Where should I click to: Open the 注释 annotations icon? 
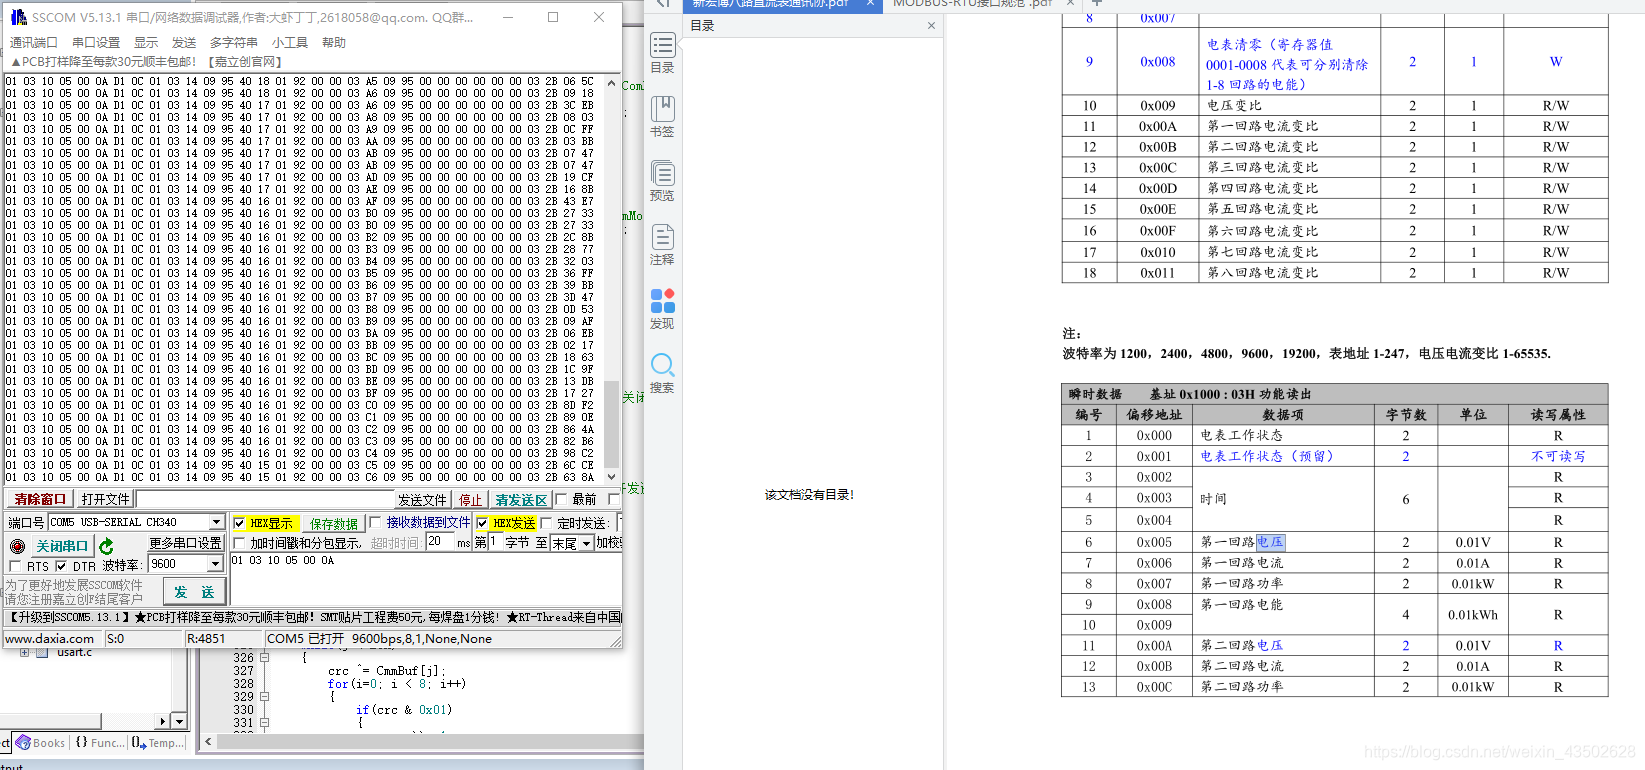click(x=662, y=237)
